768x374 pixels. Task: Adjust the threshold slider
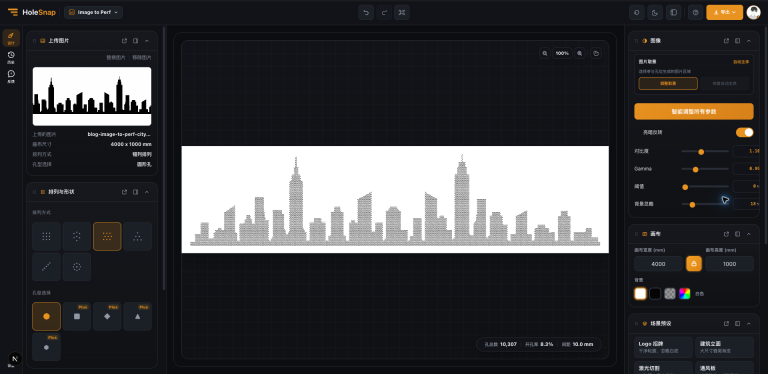705,187
